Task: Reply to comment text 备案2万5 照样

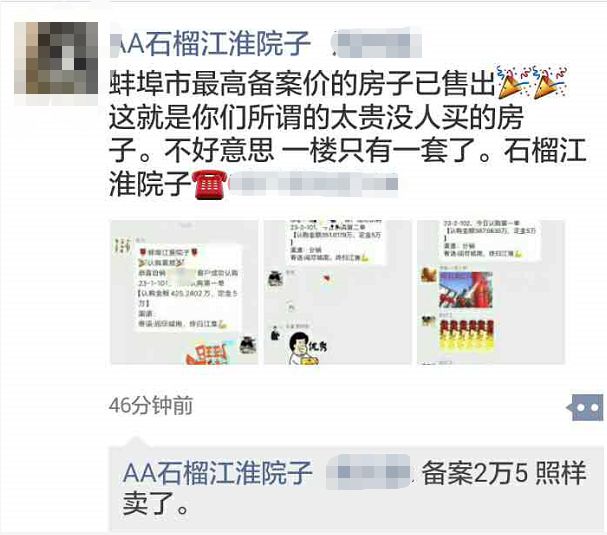Action: click(504, 473)
